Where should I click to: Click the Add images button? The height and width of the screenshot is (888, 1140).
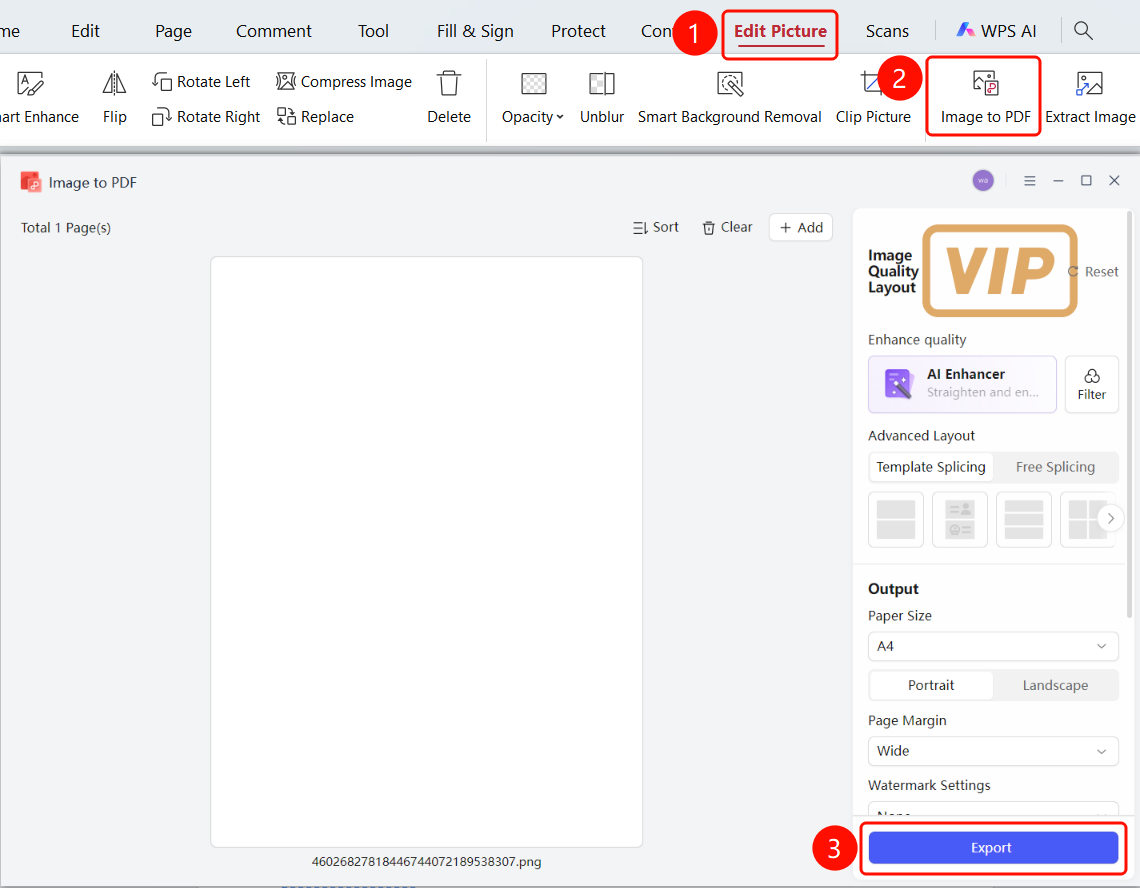pos(800,228)
